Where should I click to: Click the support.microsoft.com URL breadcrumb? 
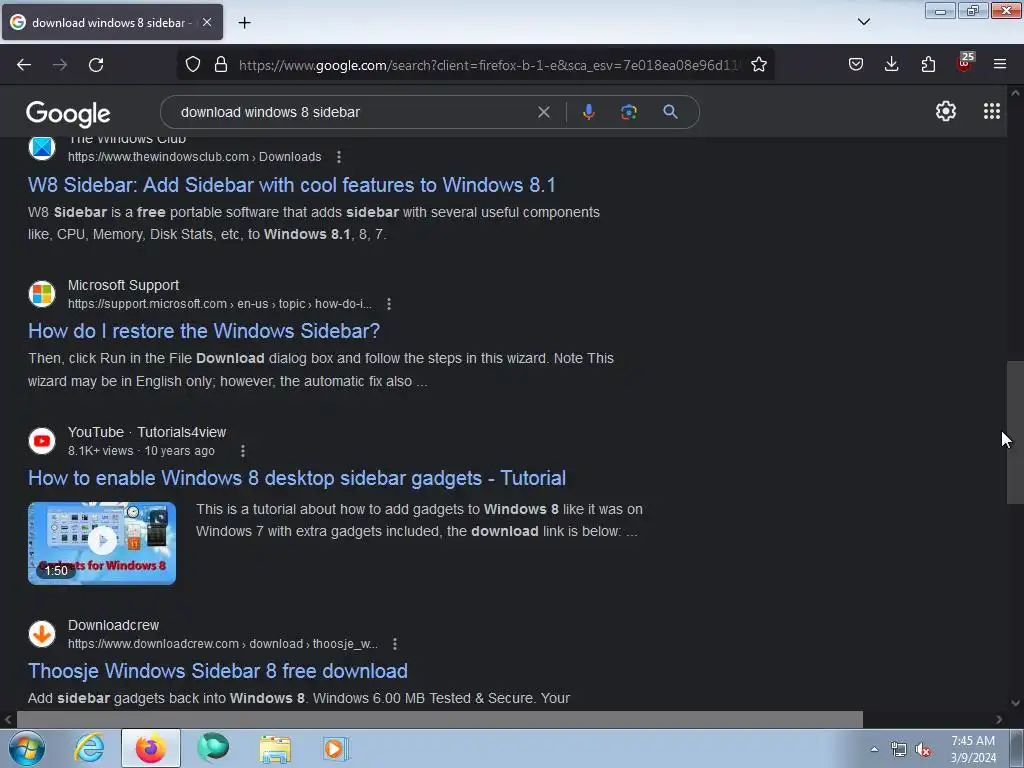coord(219,304)
